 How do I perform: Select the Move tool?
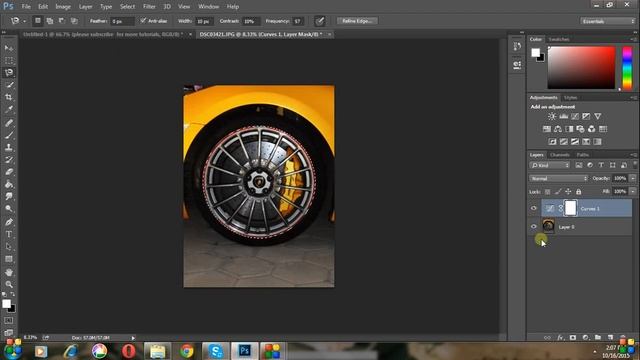(9, 48)
